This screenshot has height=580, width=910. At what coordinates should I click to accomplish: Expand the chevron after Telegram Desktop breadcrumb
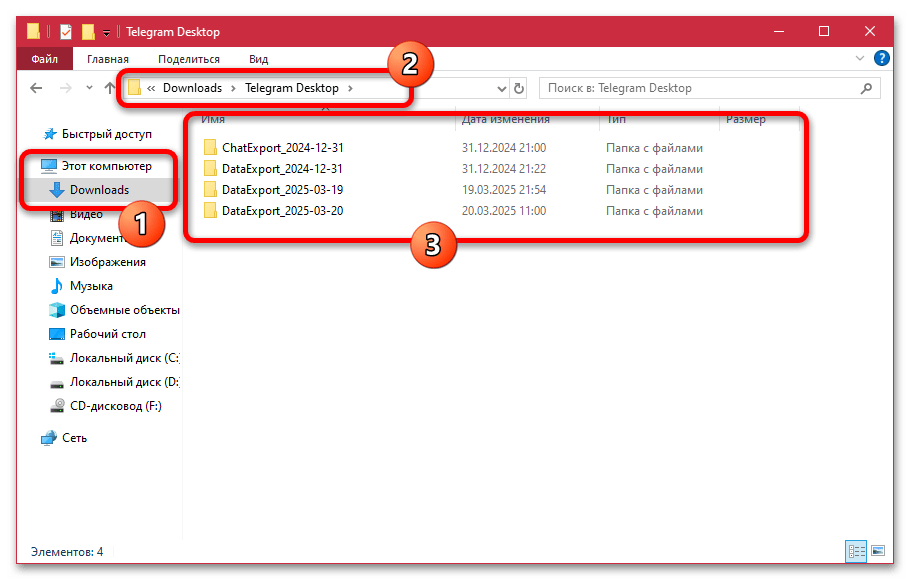tap(350, 88)
